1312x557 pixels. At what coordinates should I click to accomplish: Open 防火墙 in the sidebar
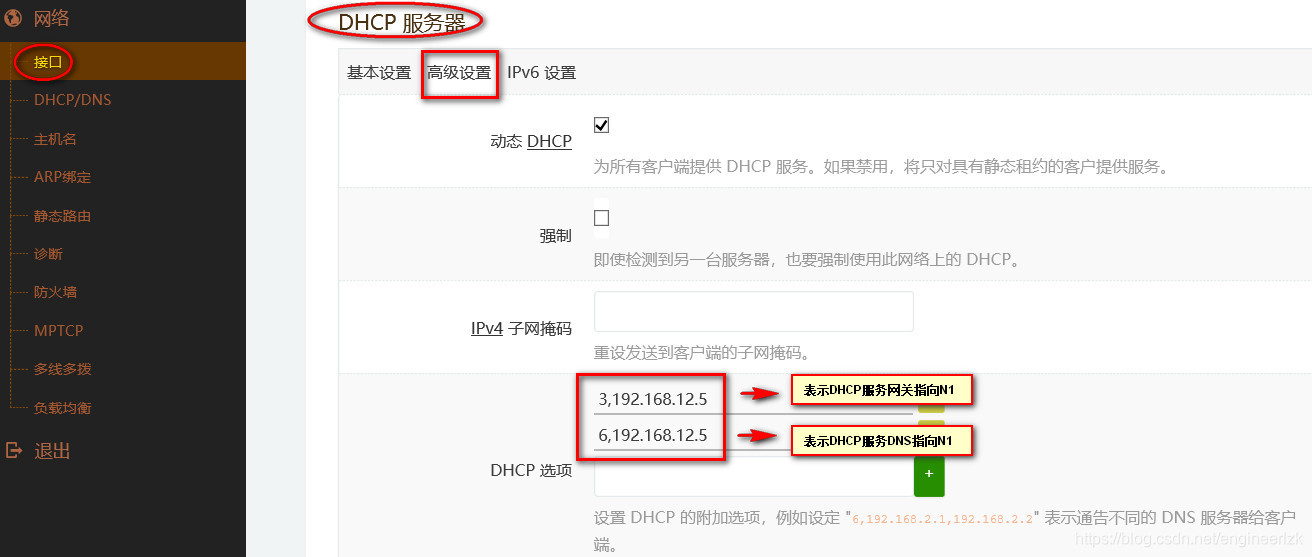coord(55,292)
